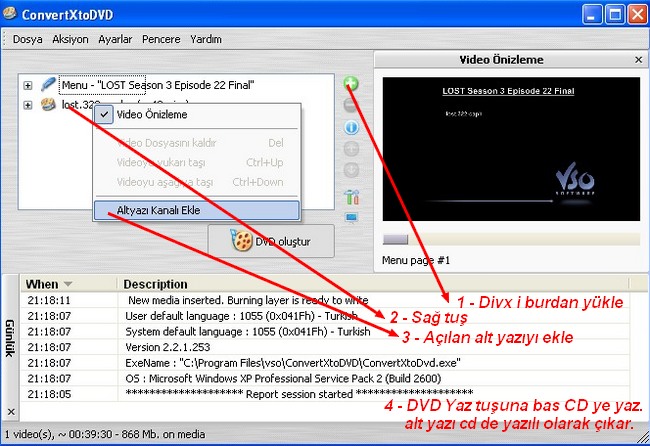This screenshot has width=650, height=446.
Task: Click the Menu page #1 label
Action: tap(416, 260)
